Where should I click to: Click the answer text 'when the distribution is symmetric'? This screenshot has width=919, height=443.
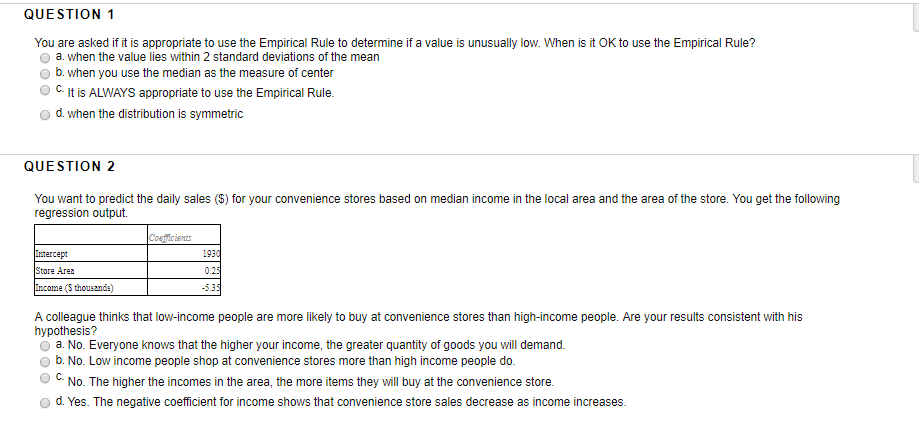[155, 114]
